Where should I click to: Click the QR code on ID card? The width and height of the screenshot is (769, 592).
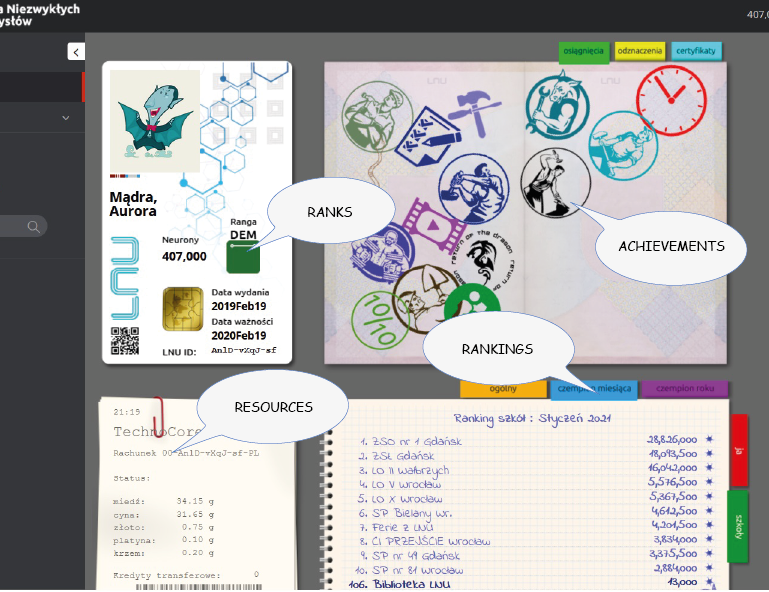(x=124, y=341)
